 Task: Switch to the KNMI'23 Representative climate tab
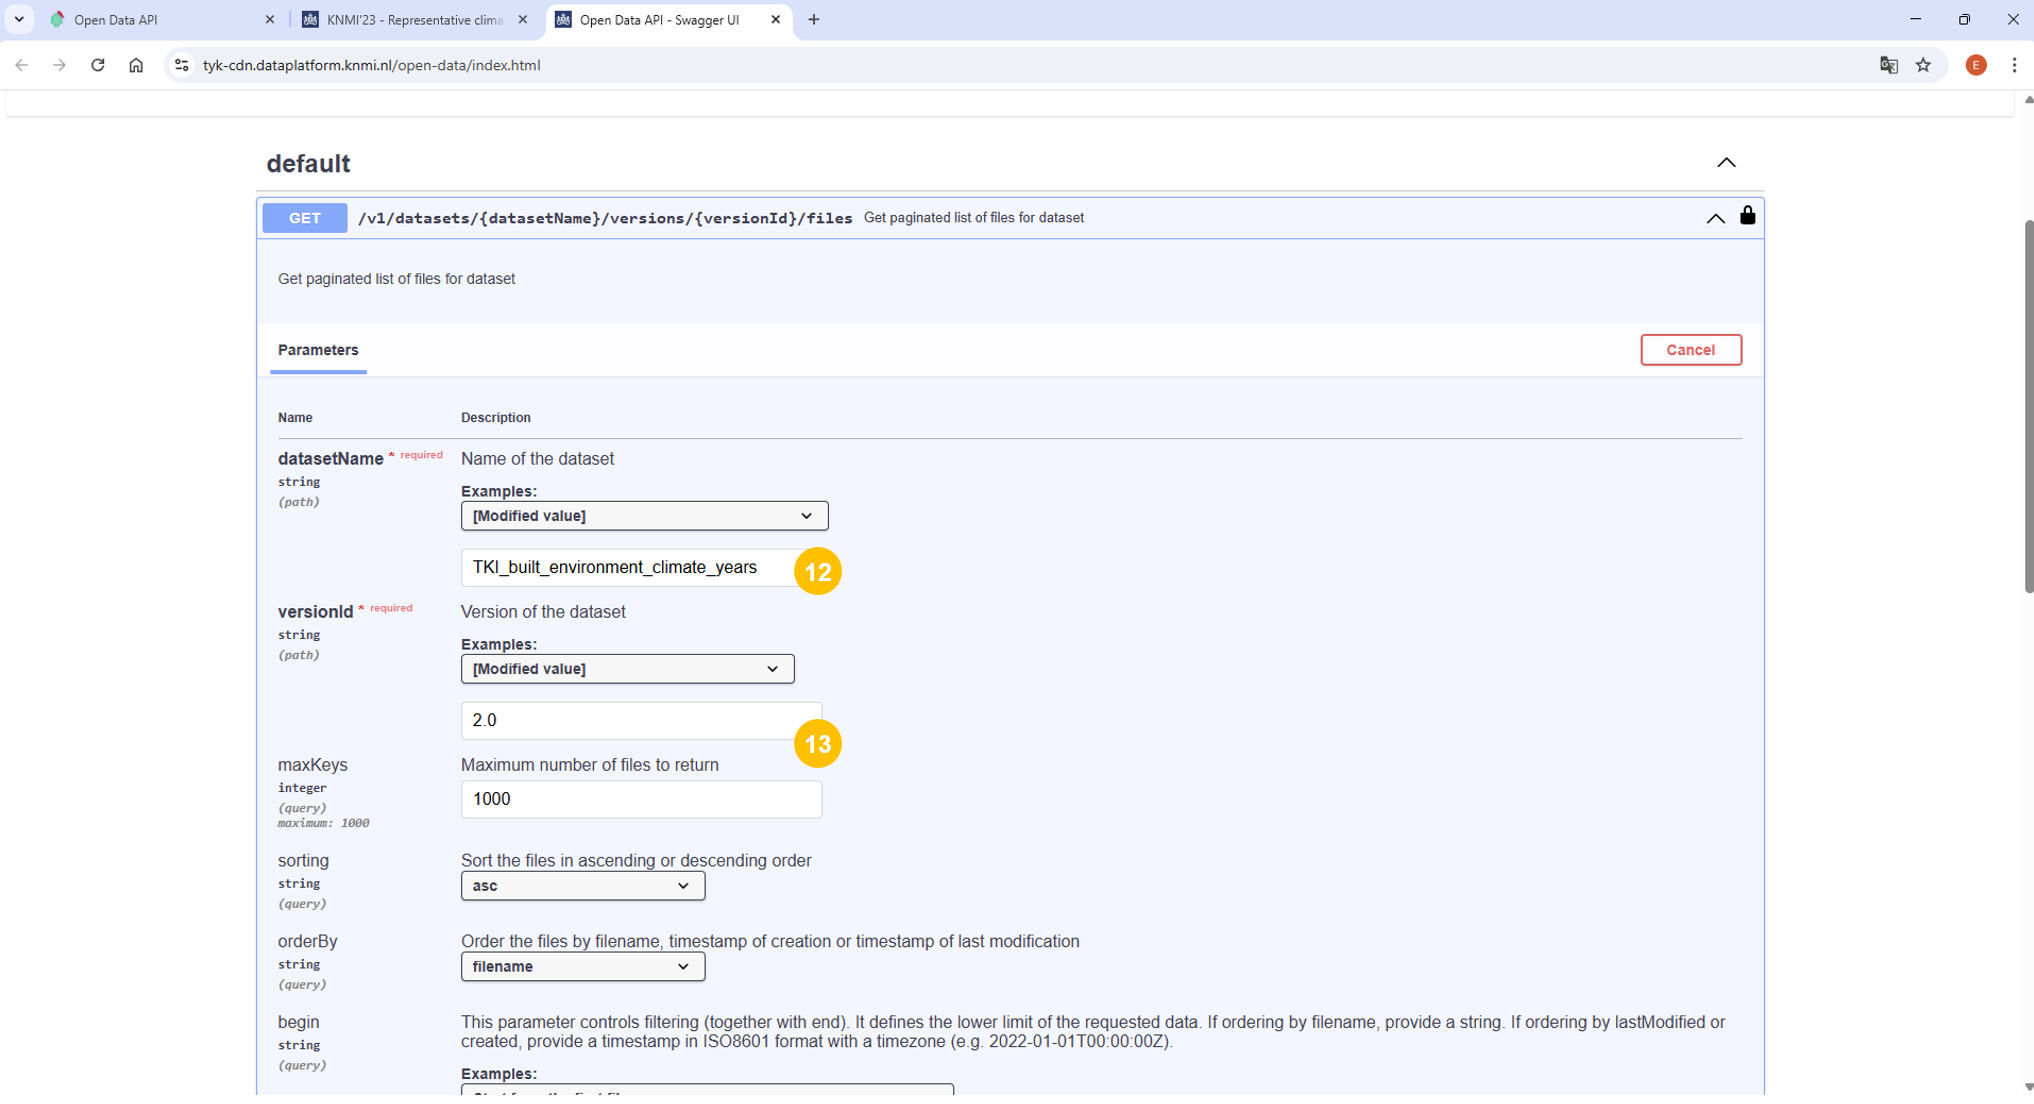(x=414, y=20)
